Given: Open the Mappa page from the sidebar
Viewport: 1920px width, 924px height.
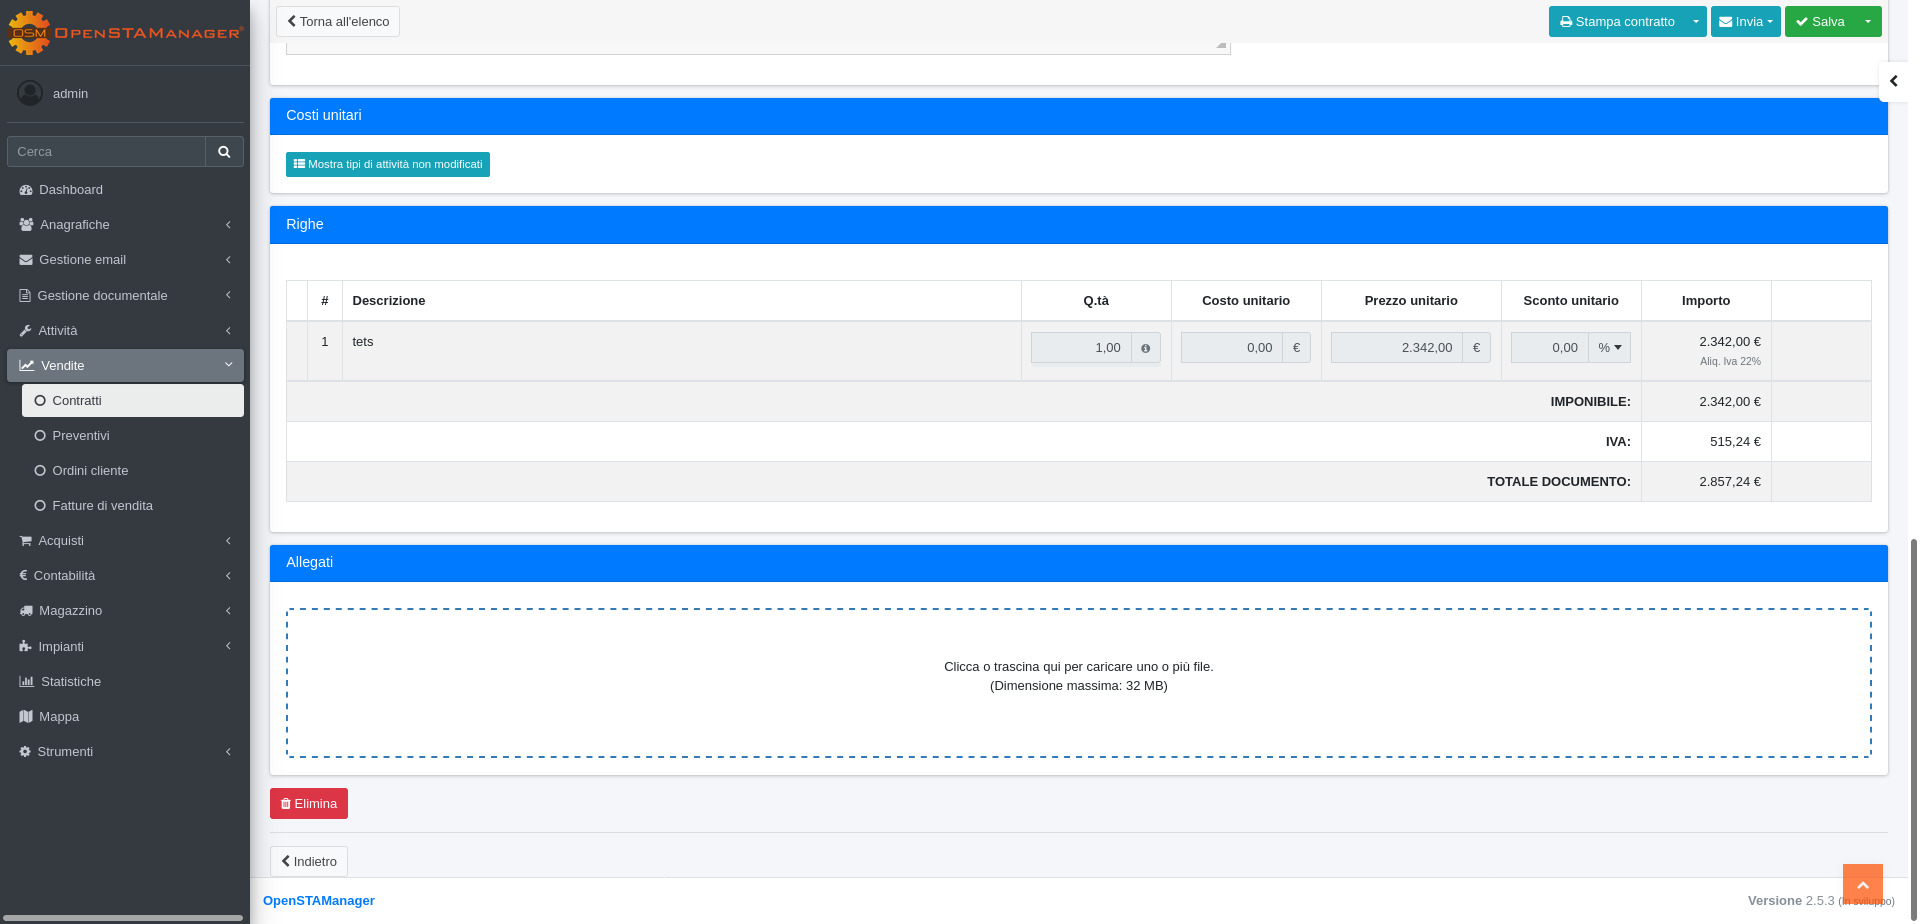Looking at the screenshot, I should [58, 717].
